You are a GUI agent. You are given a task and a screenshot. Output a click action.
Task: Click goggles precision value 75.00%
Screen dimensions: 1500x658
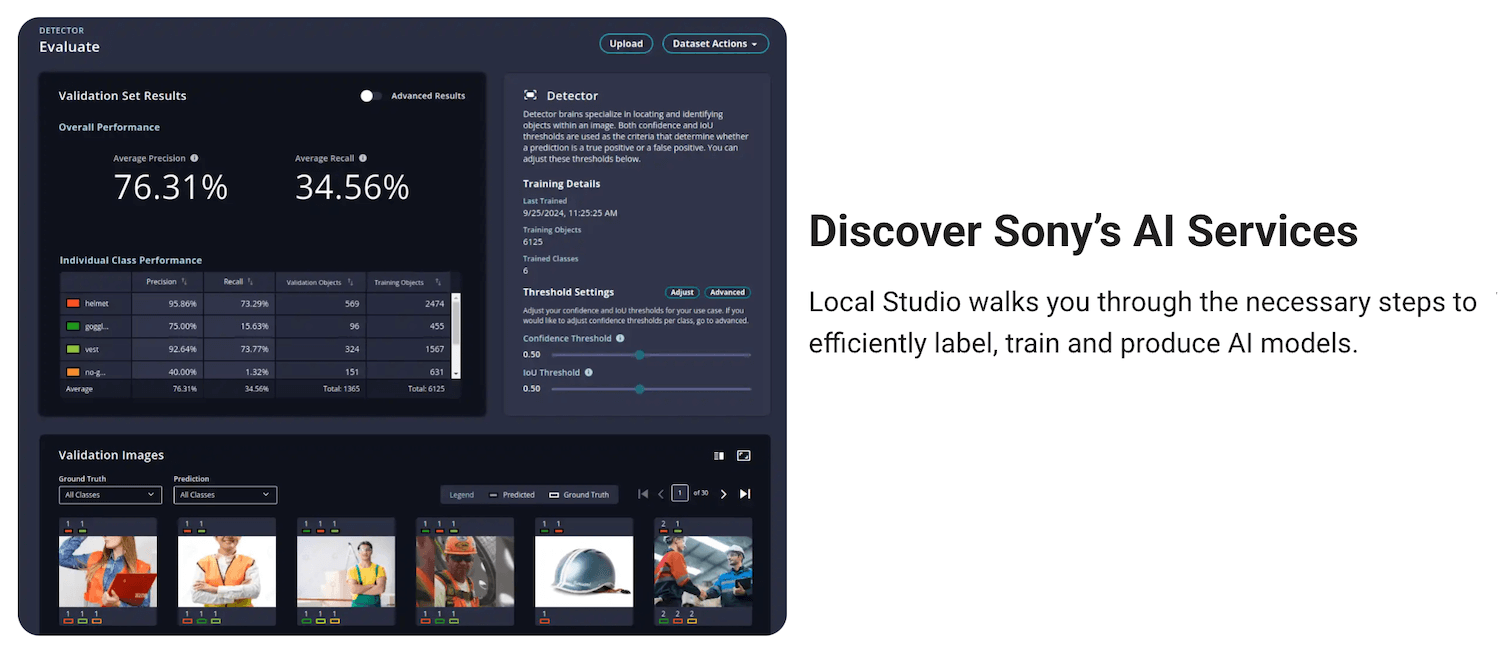(185, 326)
